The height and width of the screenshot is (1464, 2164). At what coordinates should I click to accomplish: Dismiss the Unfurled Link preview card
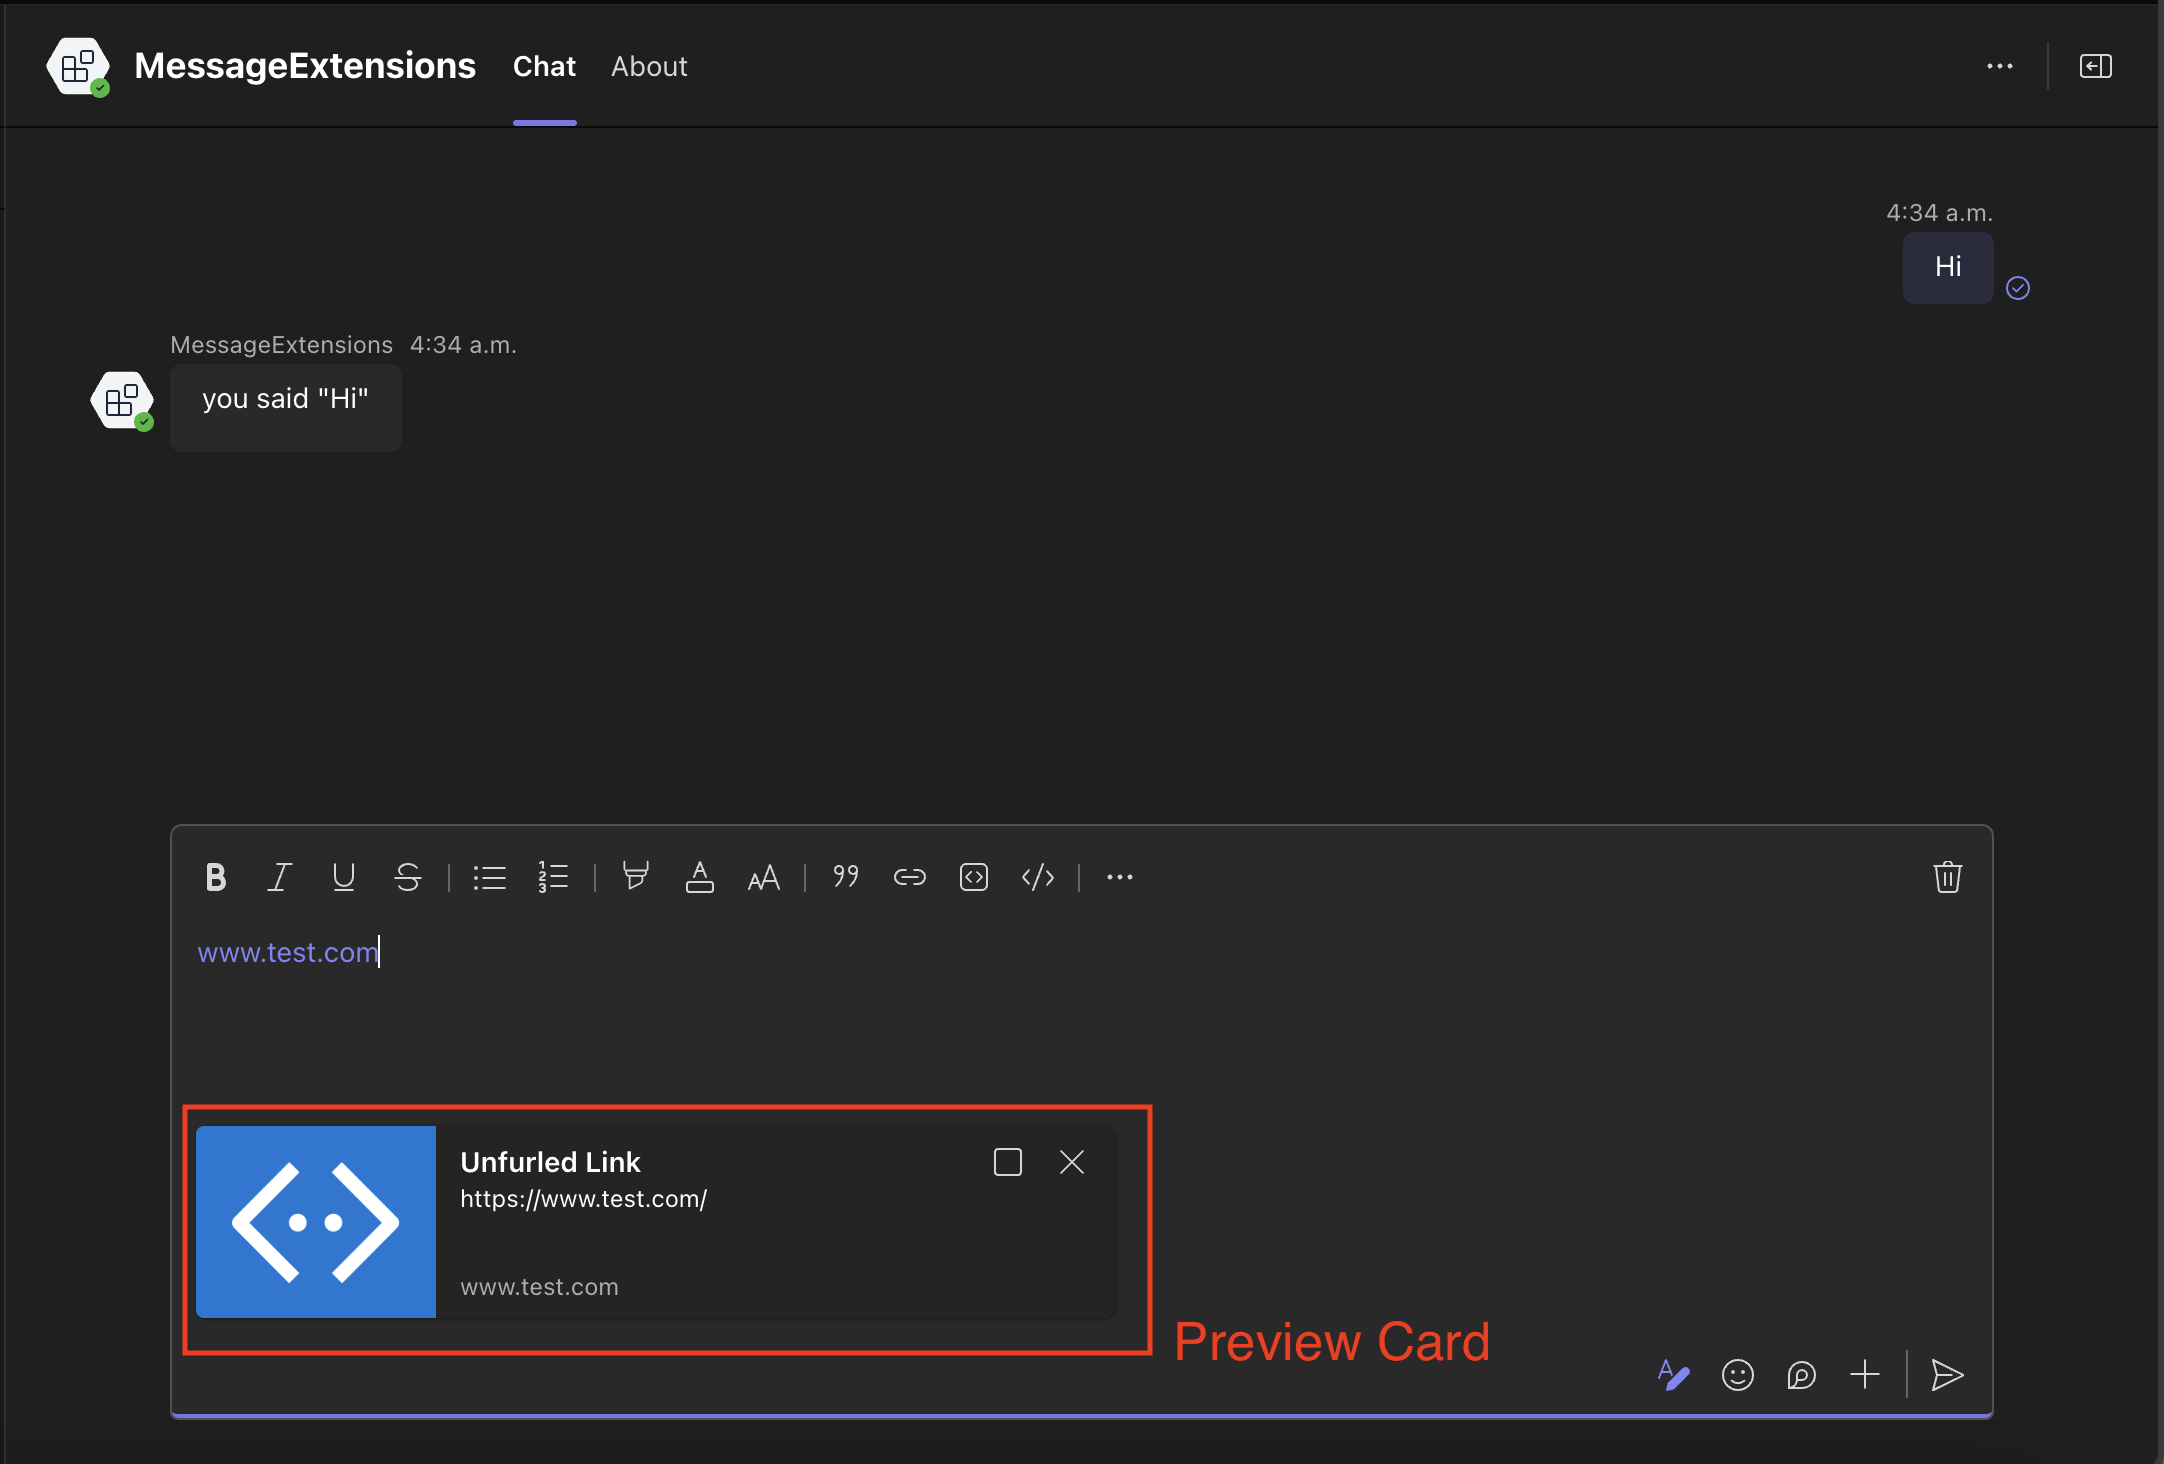click(1071, 1162)
